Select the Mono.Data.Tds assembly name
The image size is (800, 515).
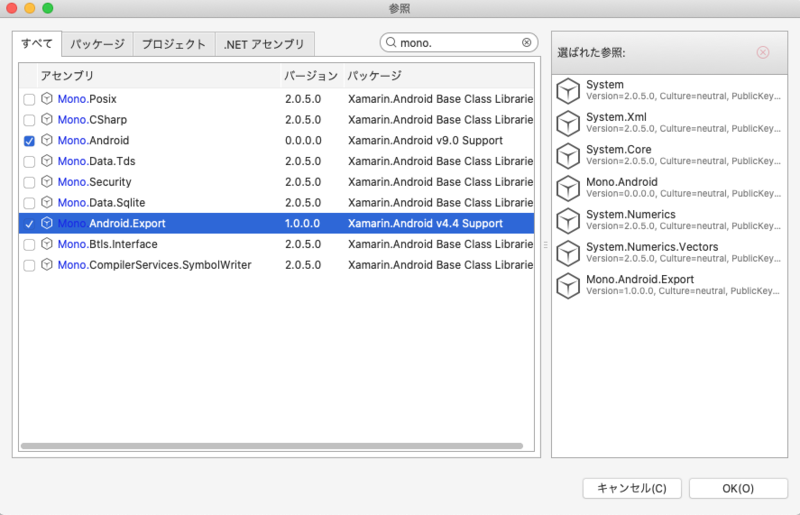coord(96,161)
